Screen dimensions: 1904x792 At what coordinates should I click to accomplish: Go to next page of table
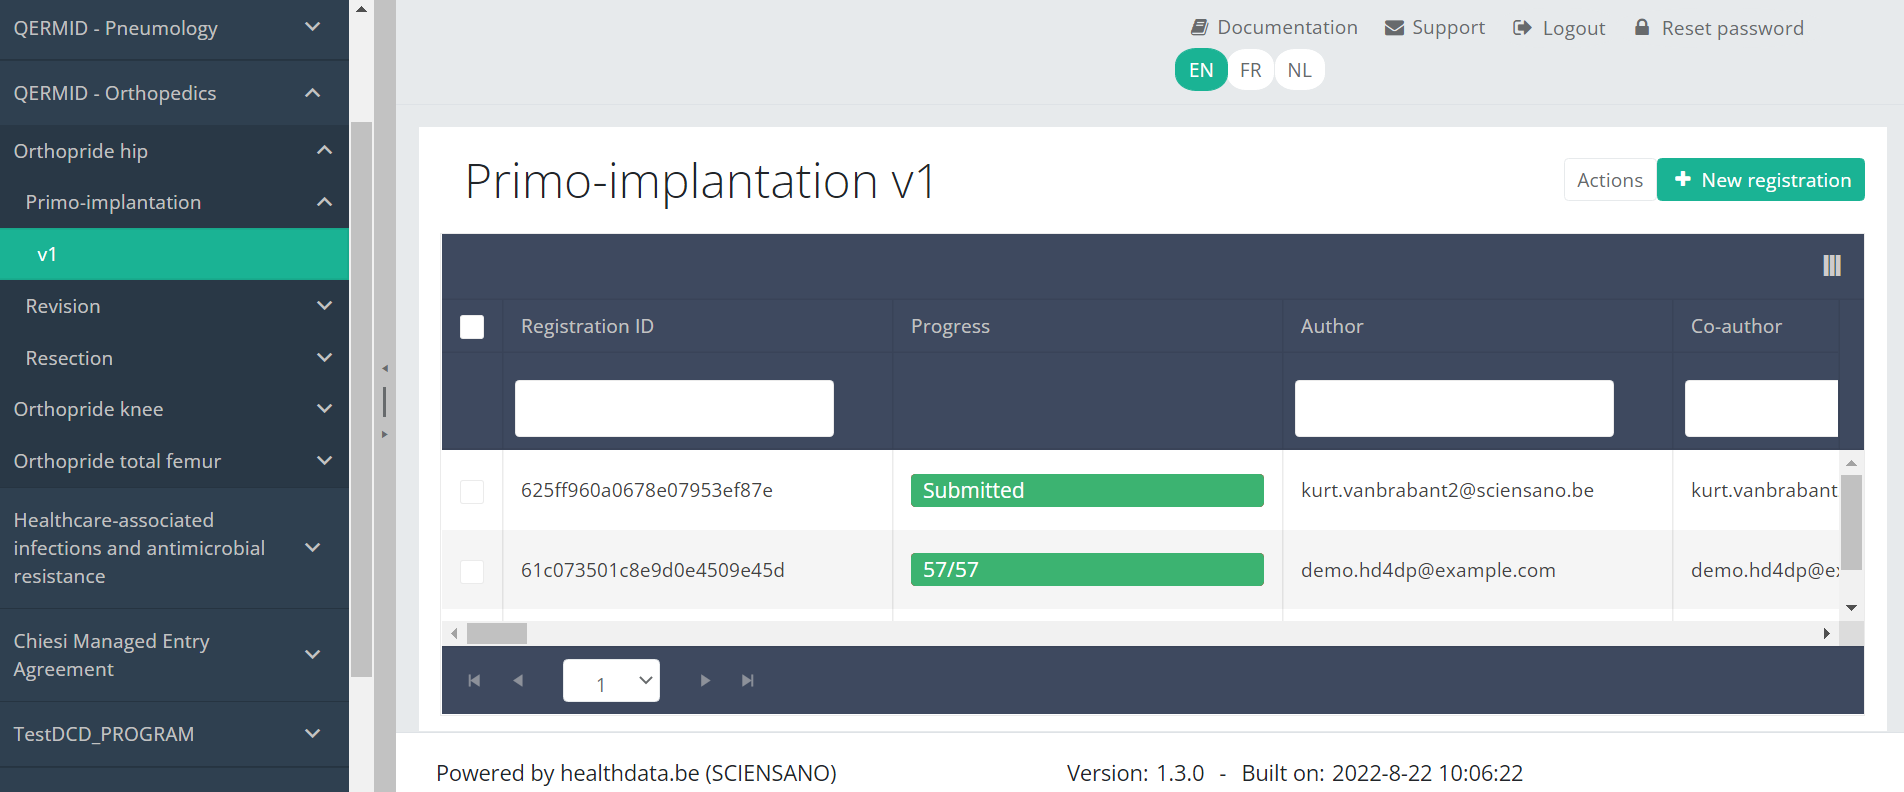(705, 681)
